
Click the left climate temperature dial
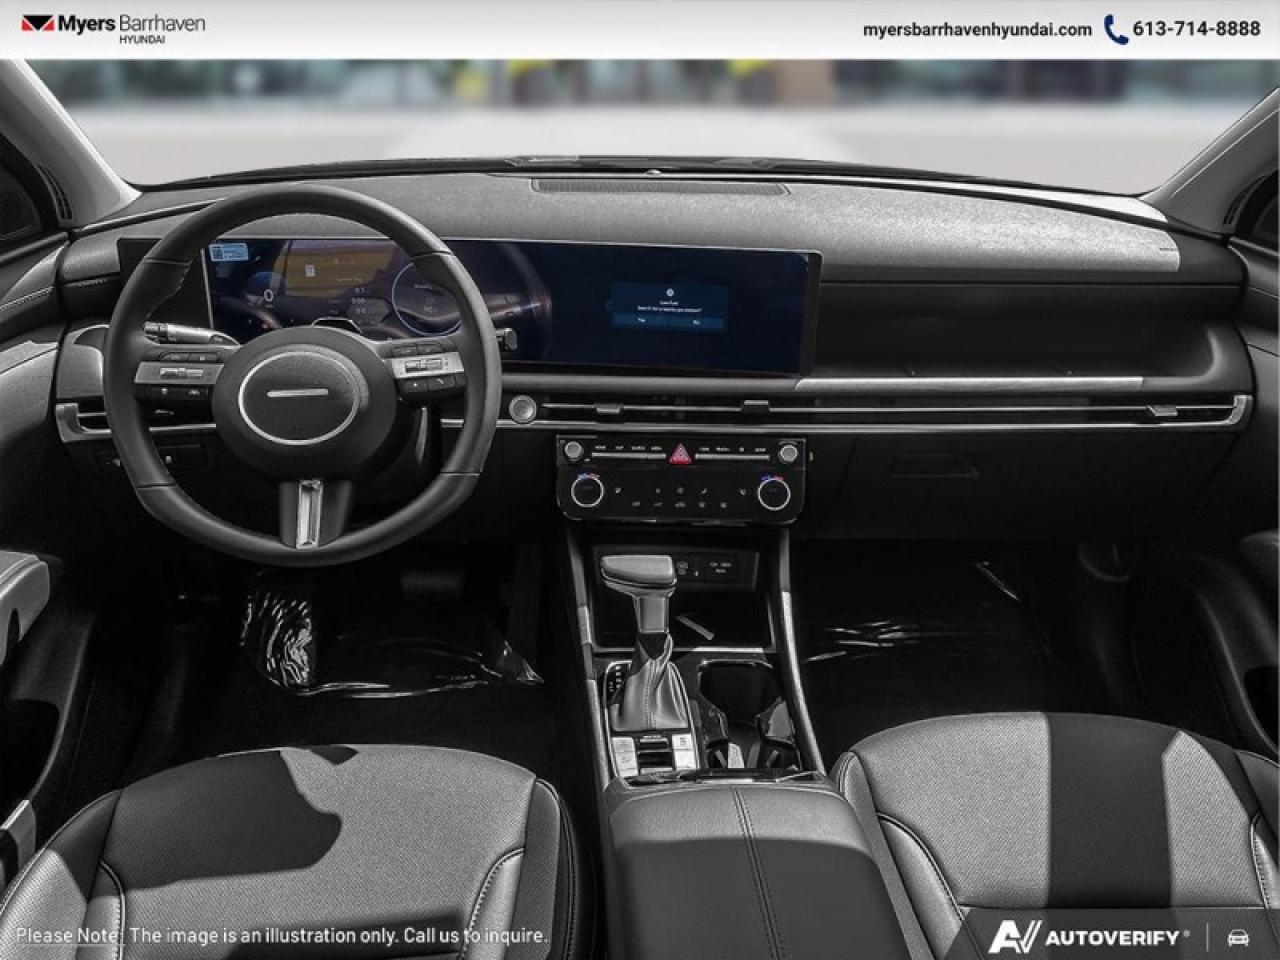589,490
